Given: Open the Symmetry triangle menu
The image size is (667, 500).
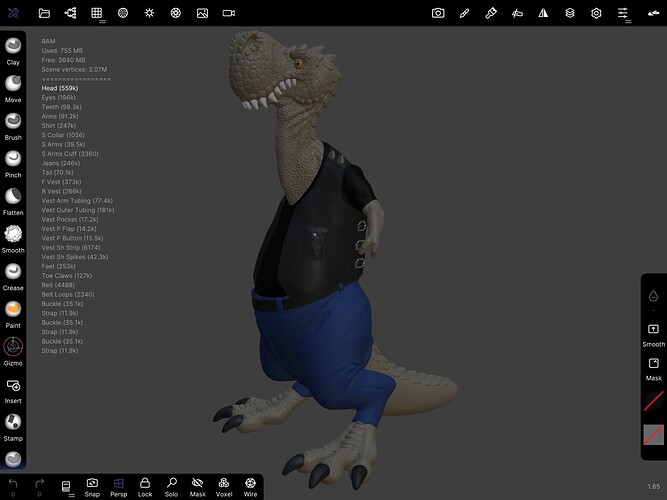Looking at the screenshot, I should tap(543, 13).
